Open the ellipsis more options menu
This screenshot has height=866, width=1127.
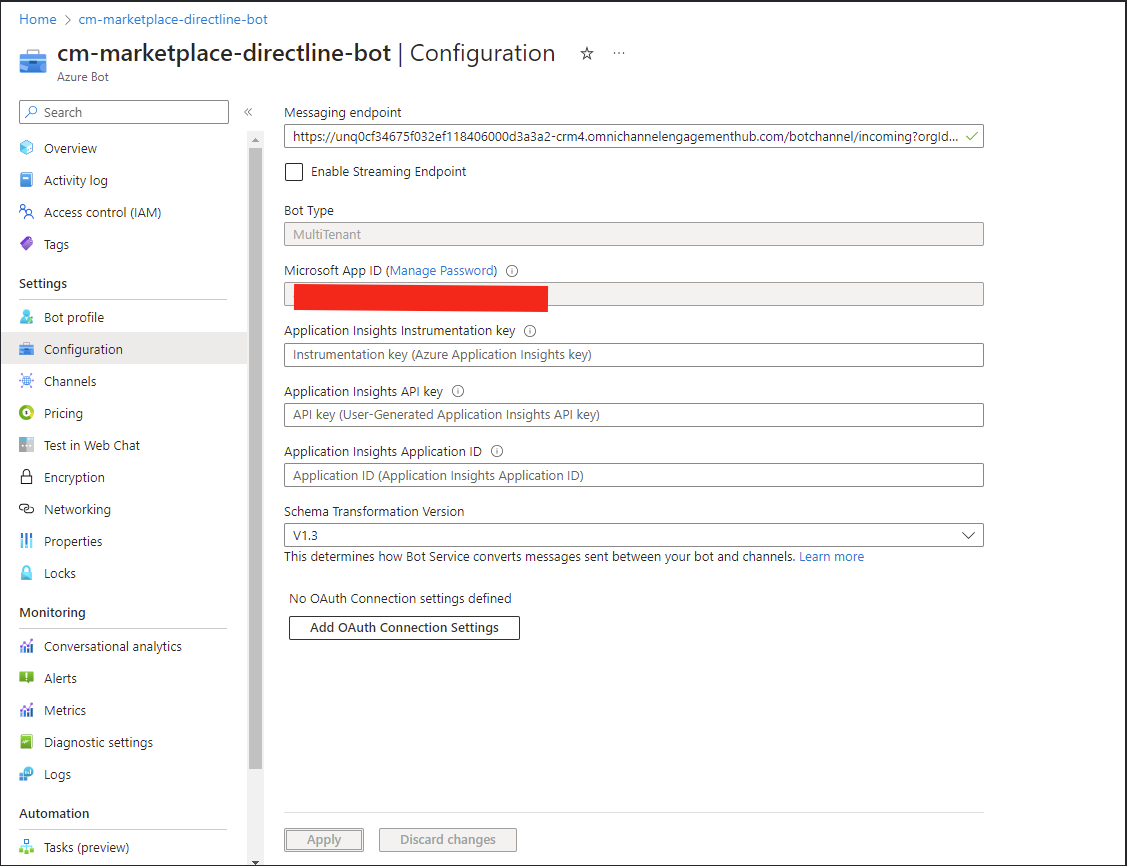point(619,53)
